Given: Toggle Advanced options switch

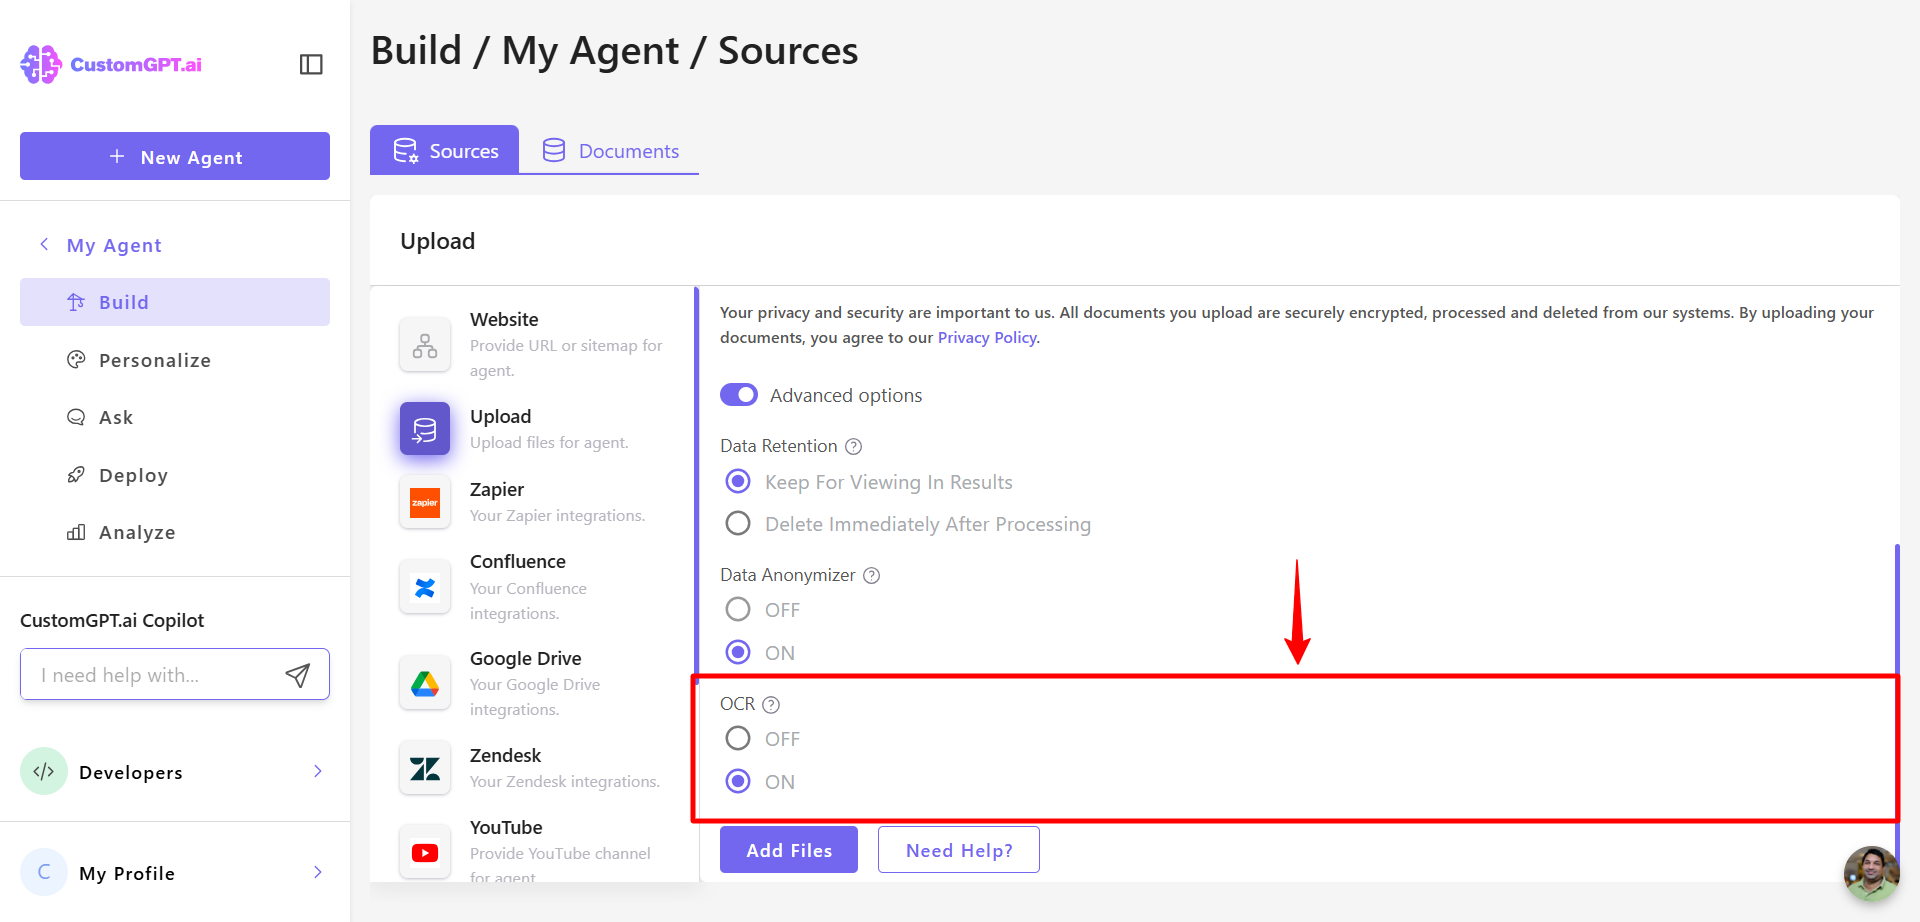Looking at the screenshot, I should [739, 395].
